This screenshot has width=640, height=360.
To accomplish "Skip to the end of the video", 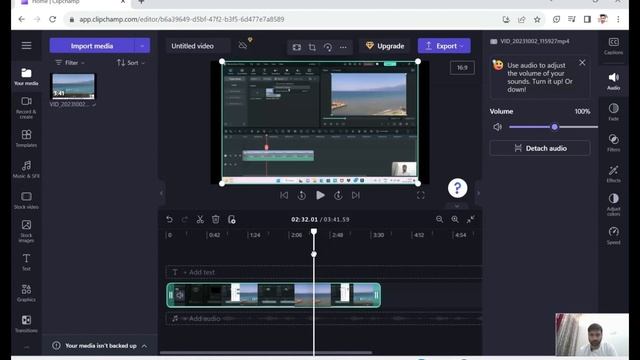I will (356, 196).
